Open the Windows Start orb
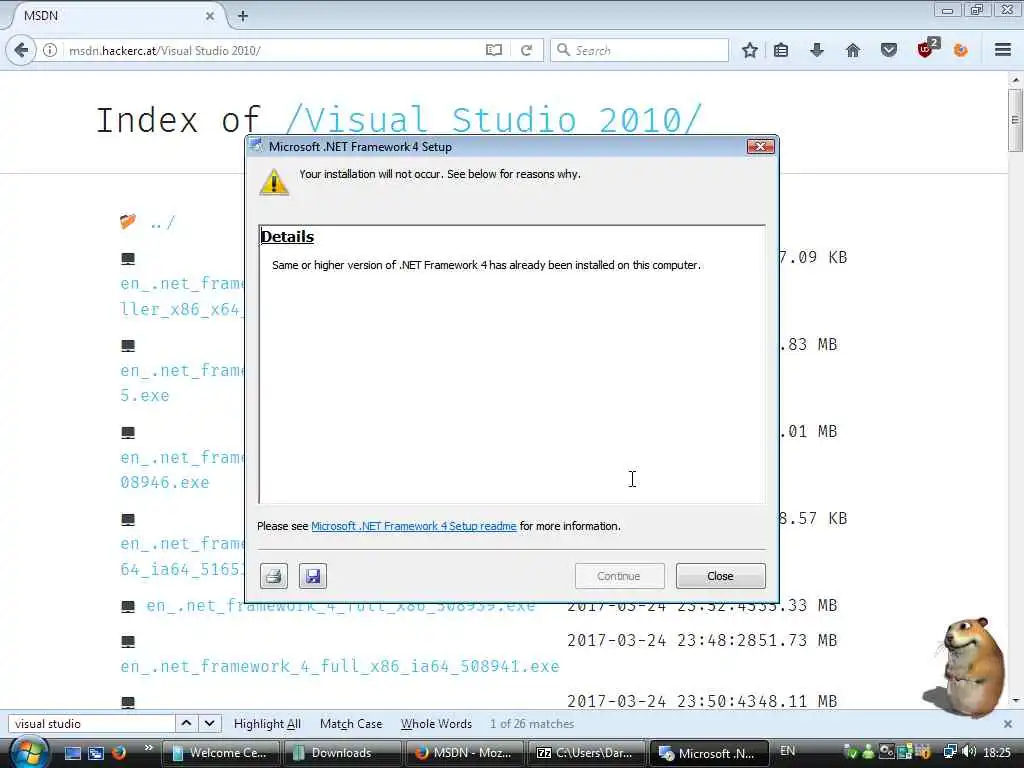Viewport: 1024px width, 768px height. (27, 752)
